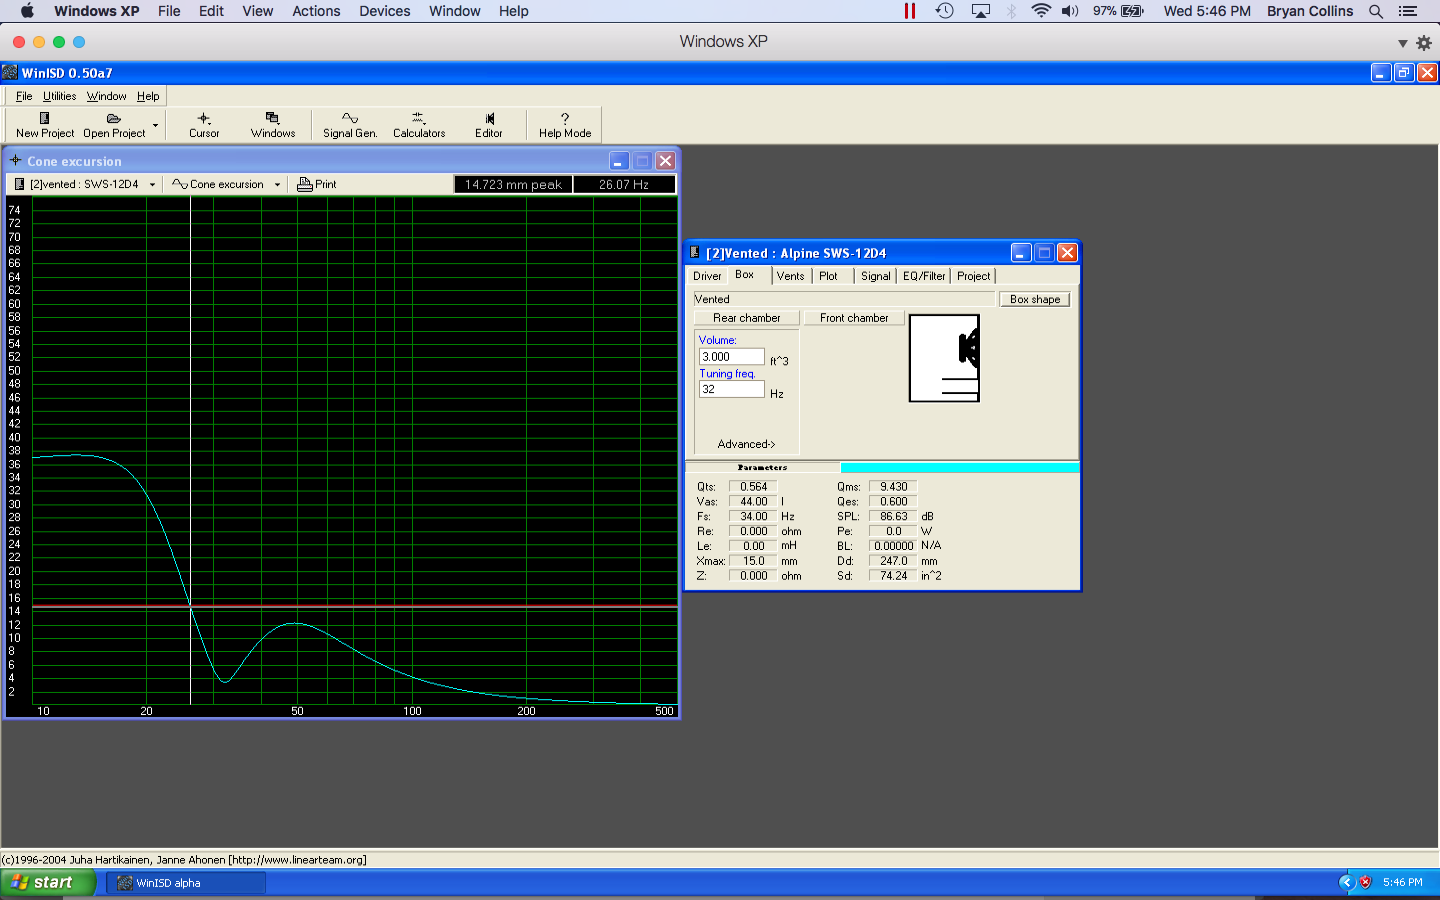
Task: Click the Dd value 247.0
Action: tap(894, 561)
